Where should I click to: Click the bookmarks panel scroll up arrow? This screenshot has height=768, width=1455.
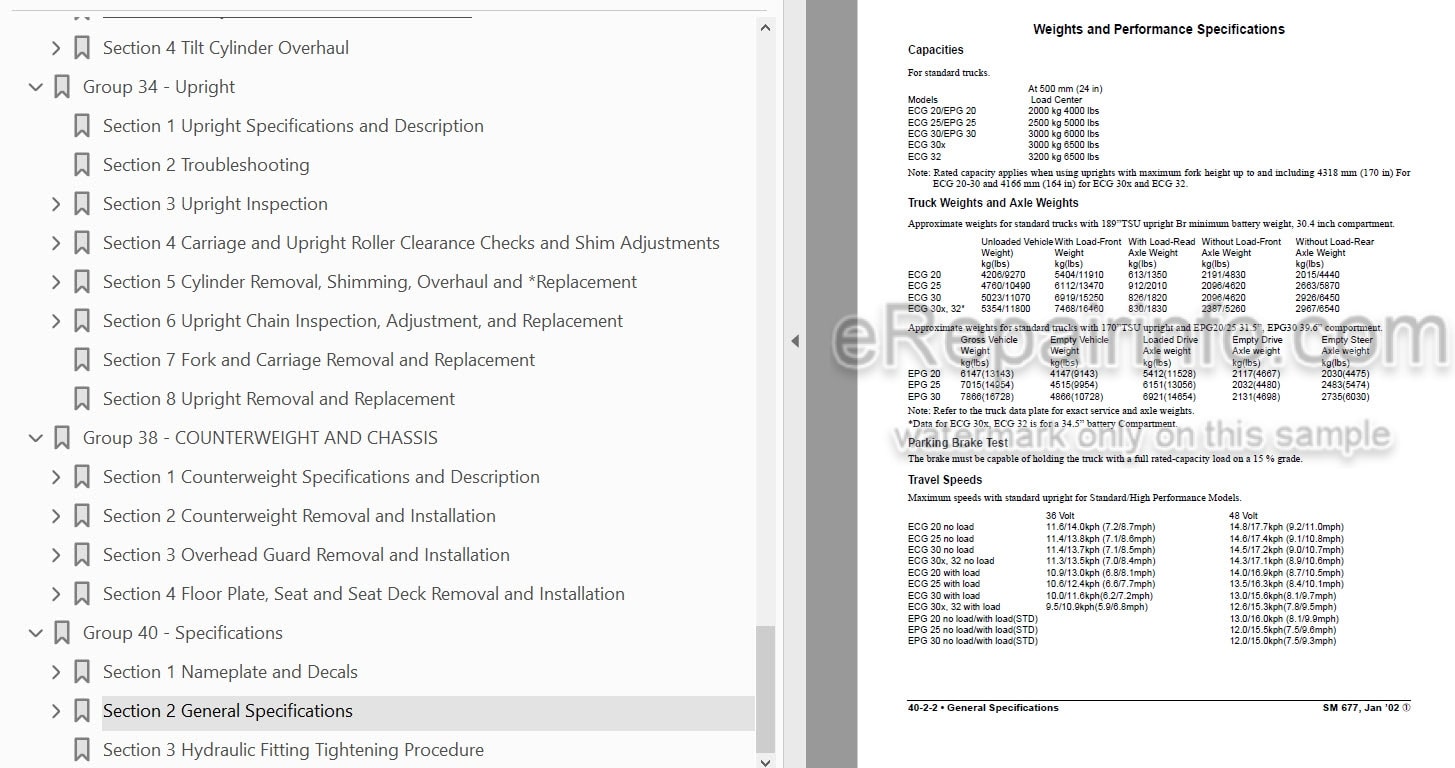click(x=766, y=28)
